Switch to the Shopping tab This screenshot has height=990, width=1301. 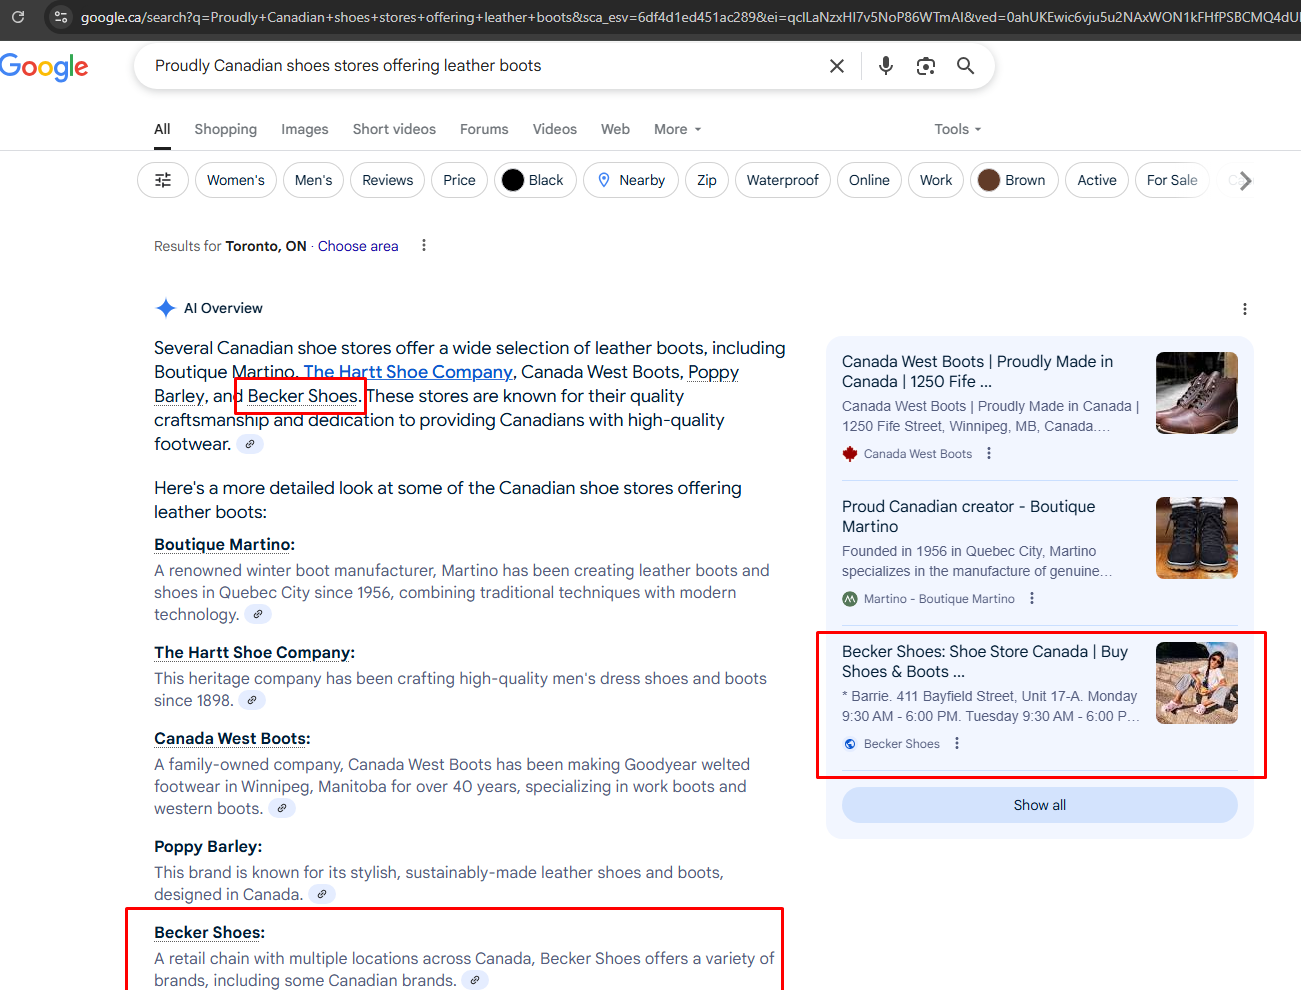tap(225, 129)
